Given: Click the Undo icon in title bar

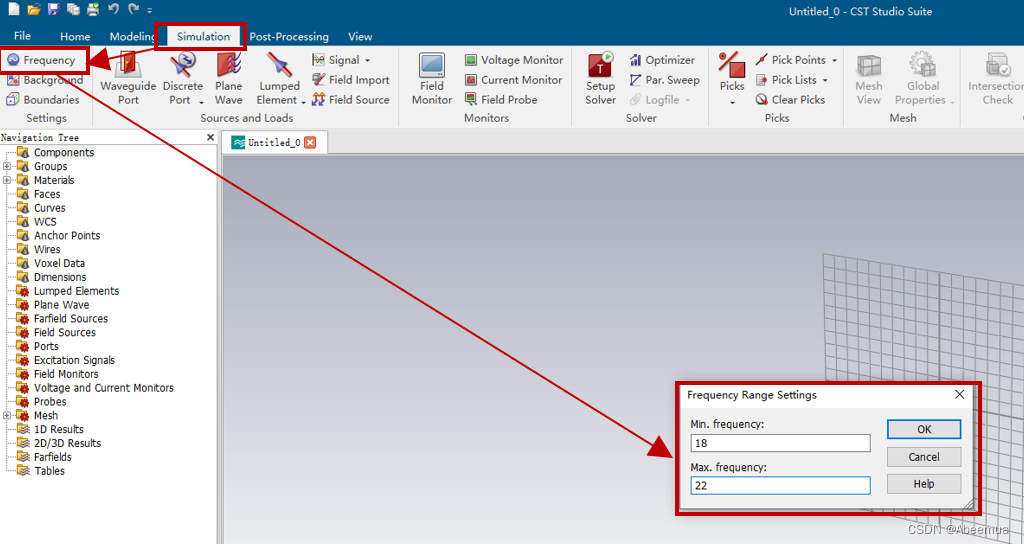Looking at the screenshot, I should [113, 9].
